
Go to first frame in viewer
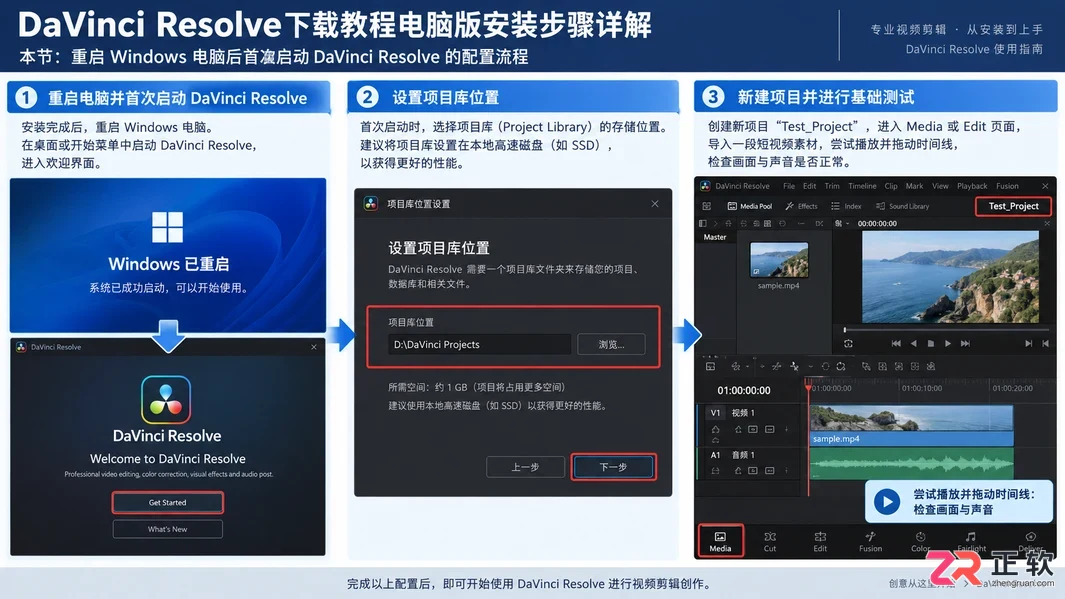(896, 344)
